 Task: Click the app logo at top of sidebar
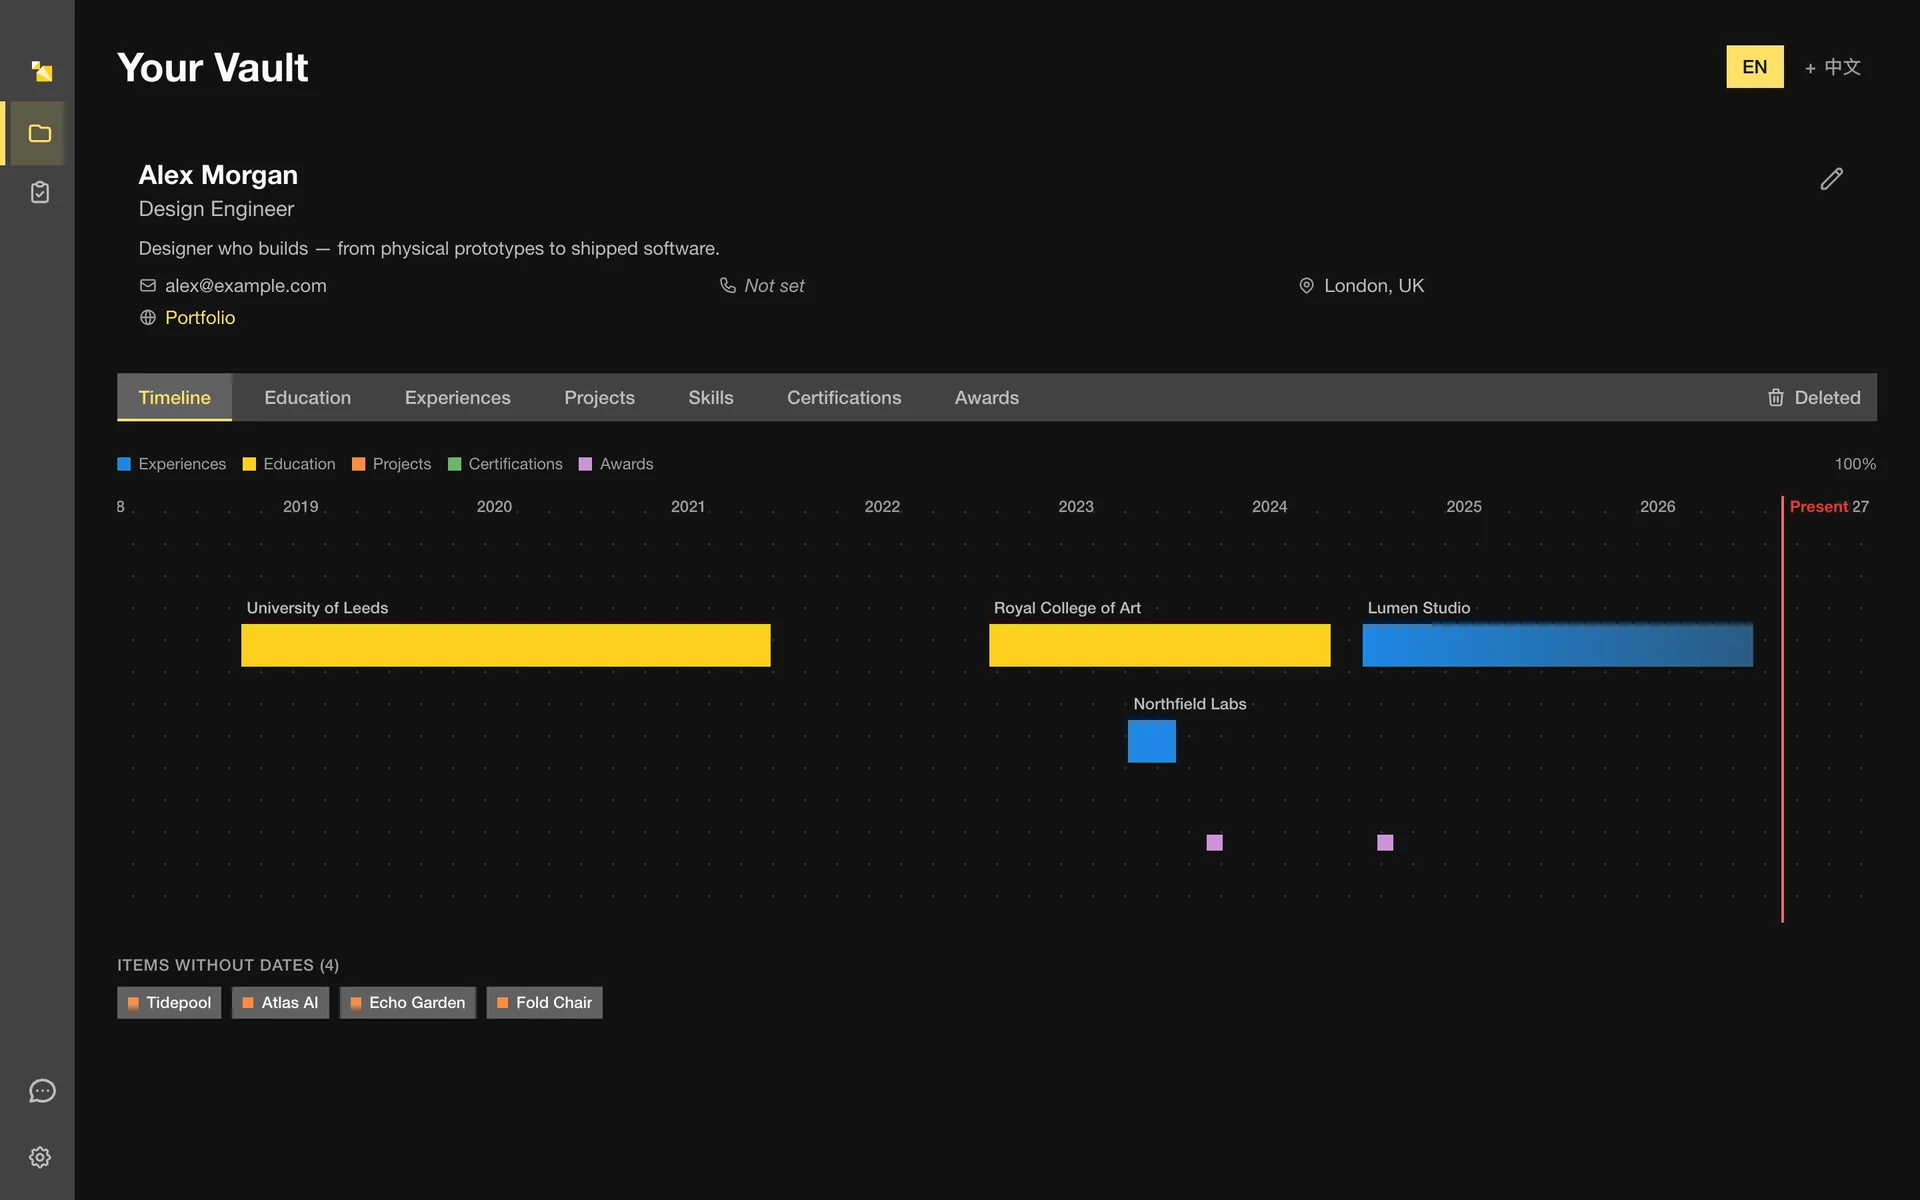42,71
